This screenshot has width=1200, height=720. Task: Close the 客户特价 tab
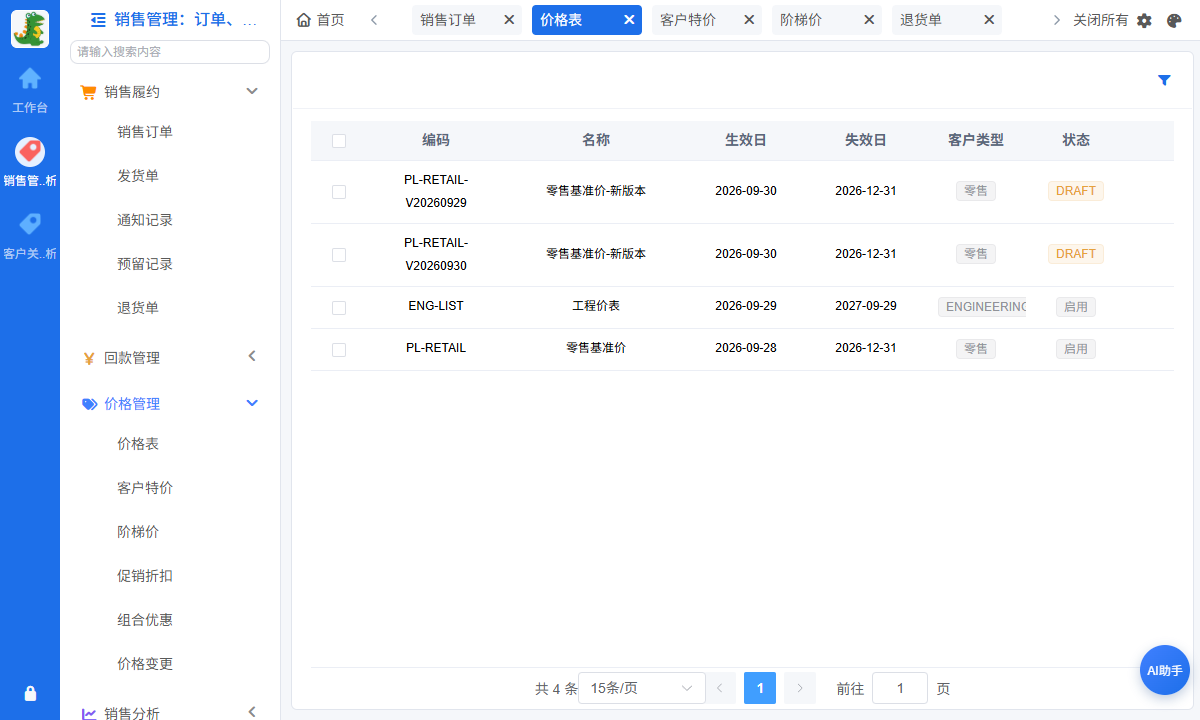749,19
